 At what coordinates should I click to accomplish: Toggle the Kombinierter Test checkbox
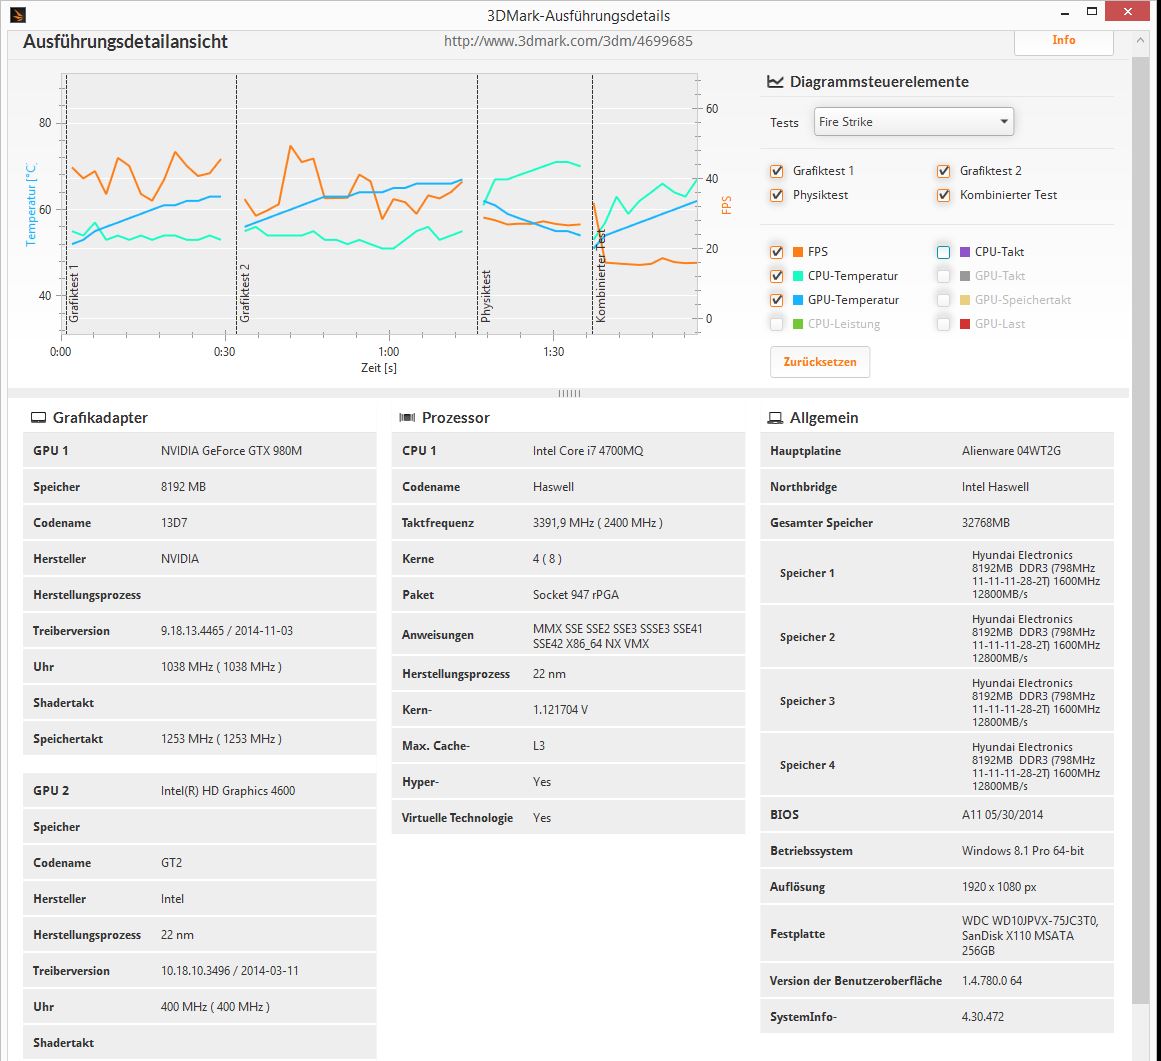(943, 195)
